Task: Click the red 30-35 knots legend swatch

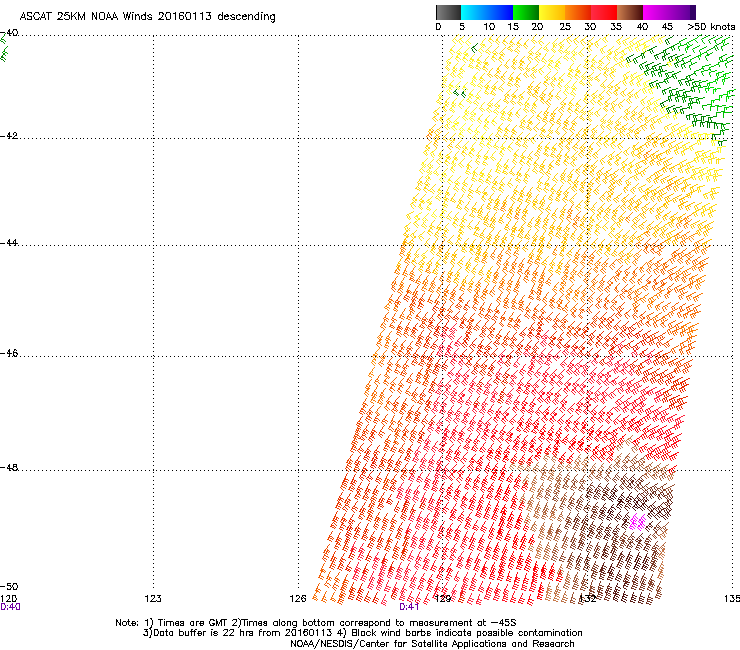Action: (x=604, y=12)
